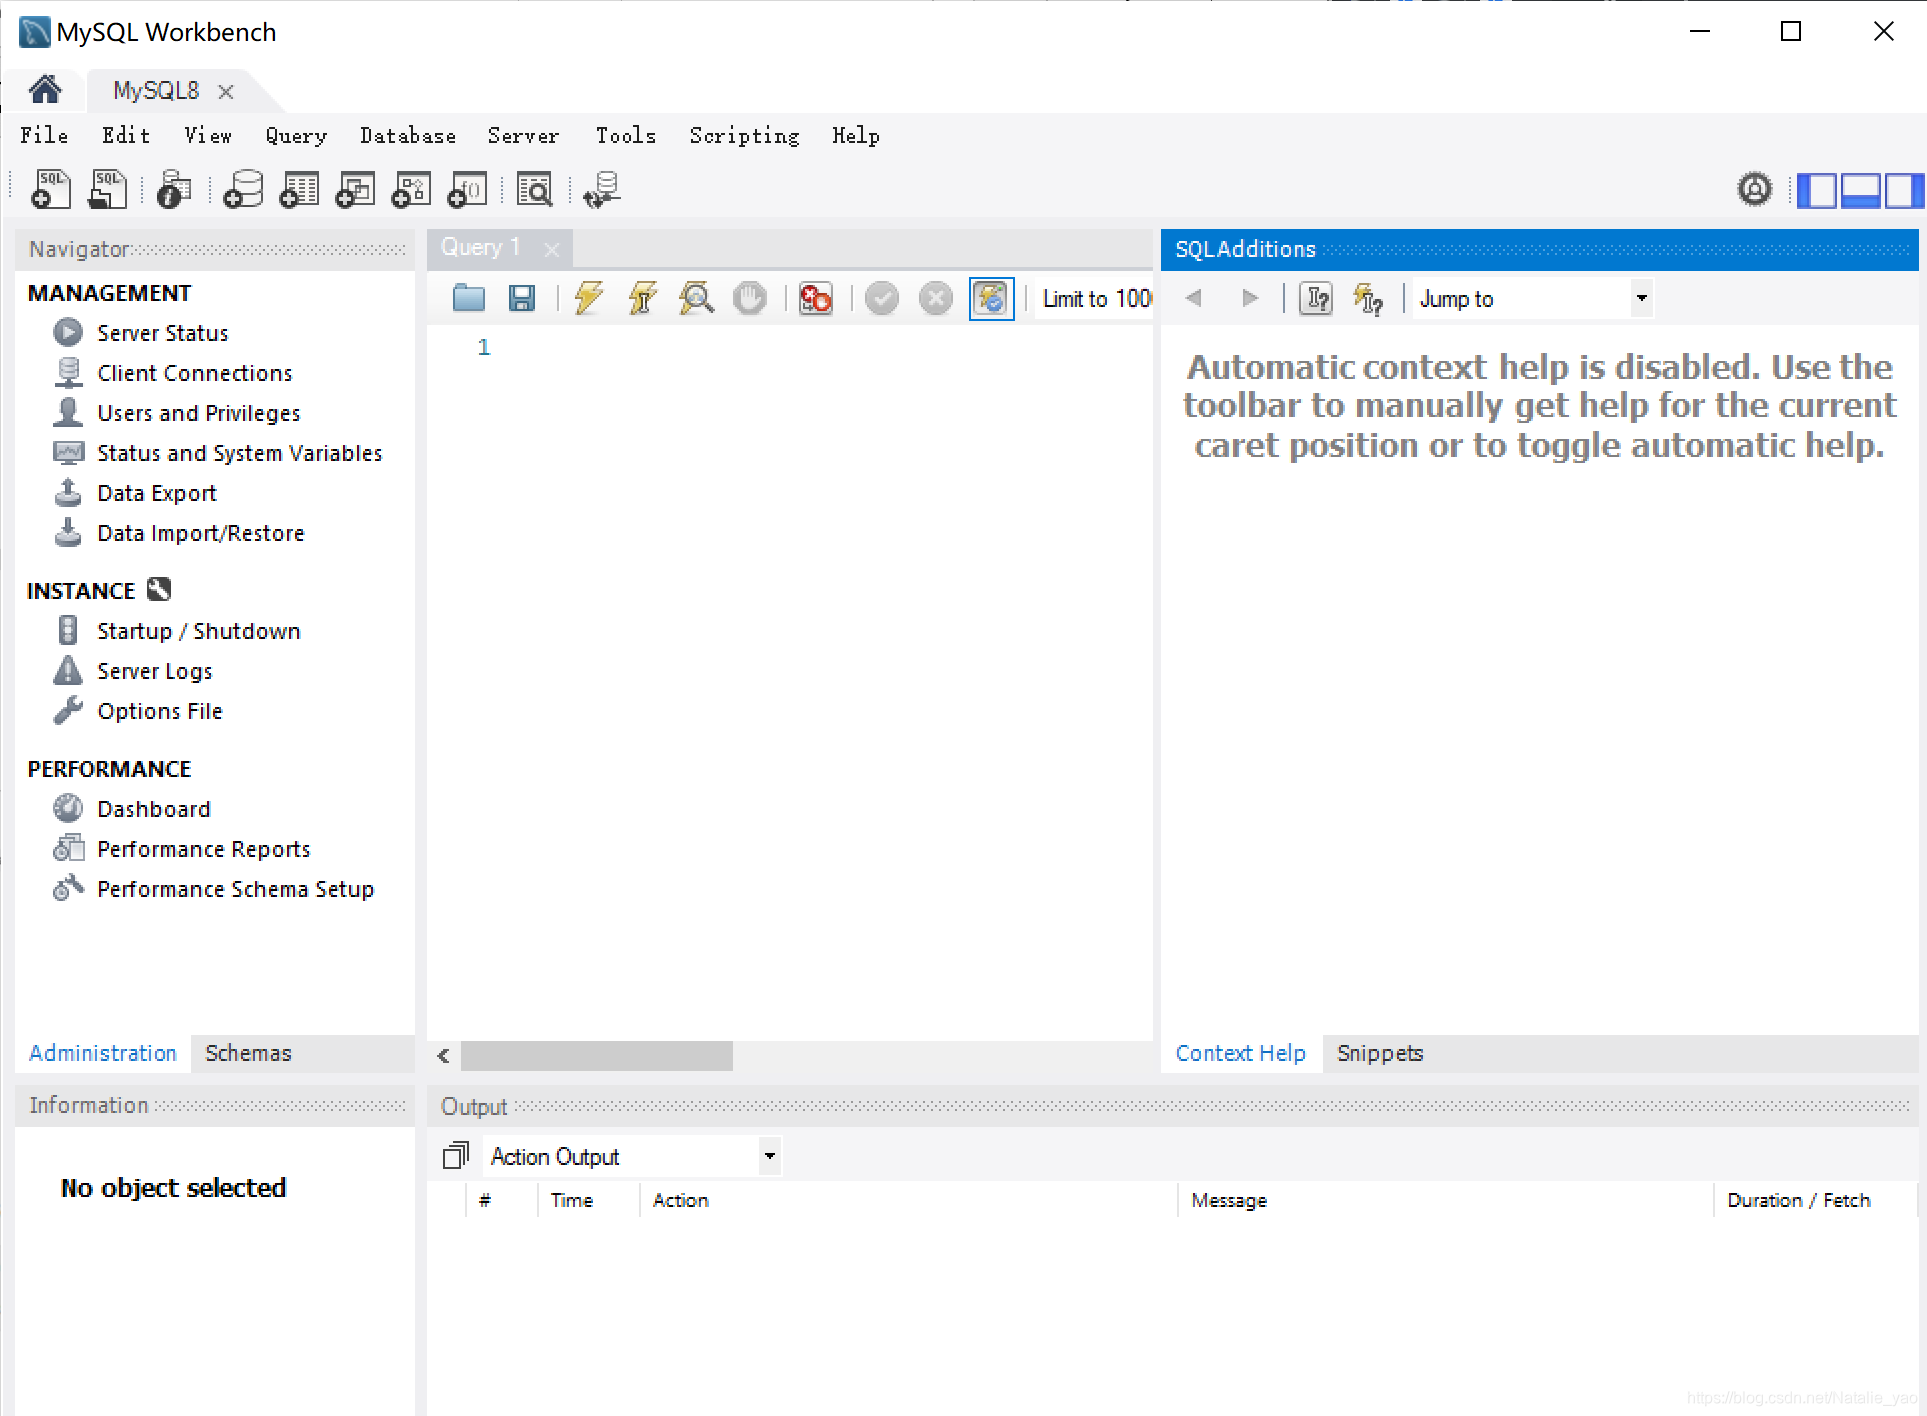Save script using floppy disk icon

click(522, 298)
